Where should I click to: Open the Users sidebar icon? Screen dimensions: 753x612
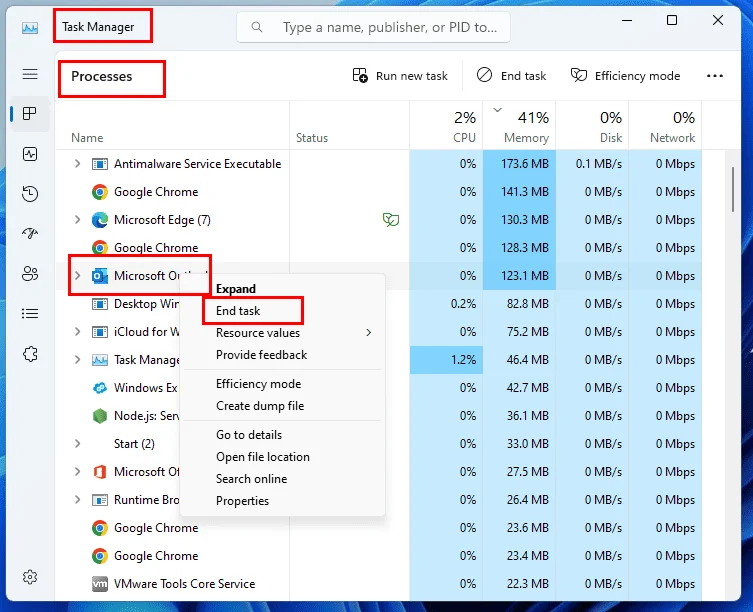click(x=30, y=274)
